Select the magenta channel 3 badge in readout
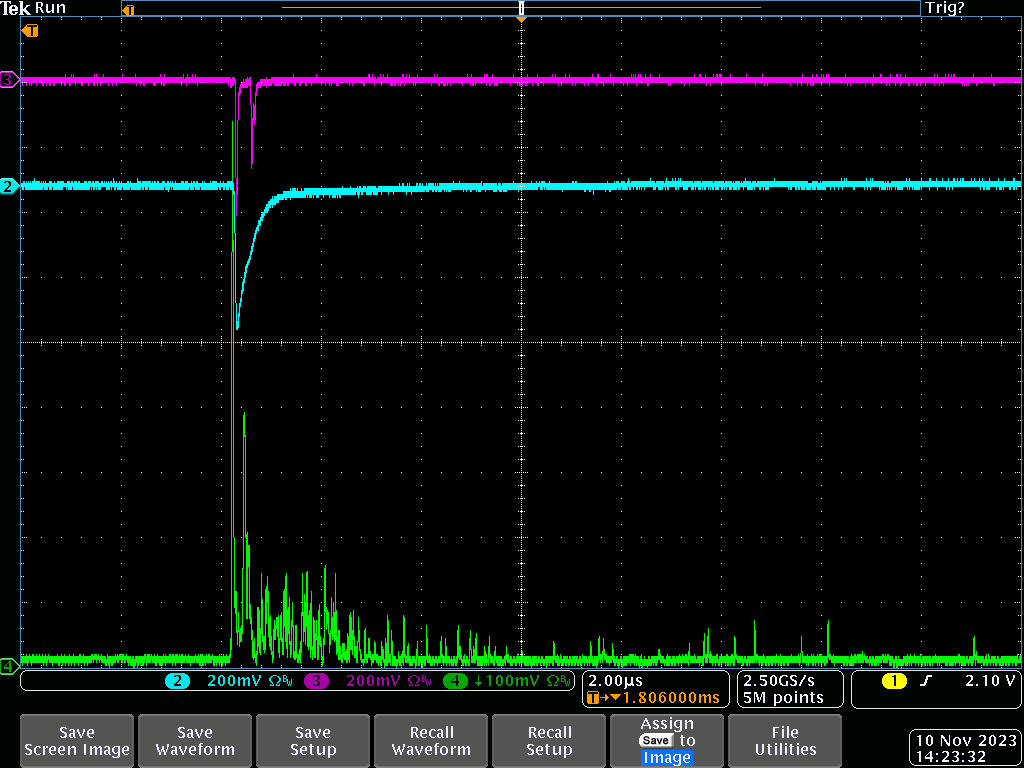 tap(316, 681)
